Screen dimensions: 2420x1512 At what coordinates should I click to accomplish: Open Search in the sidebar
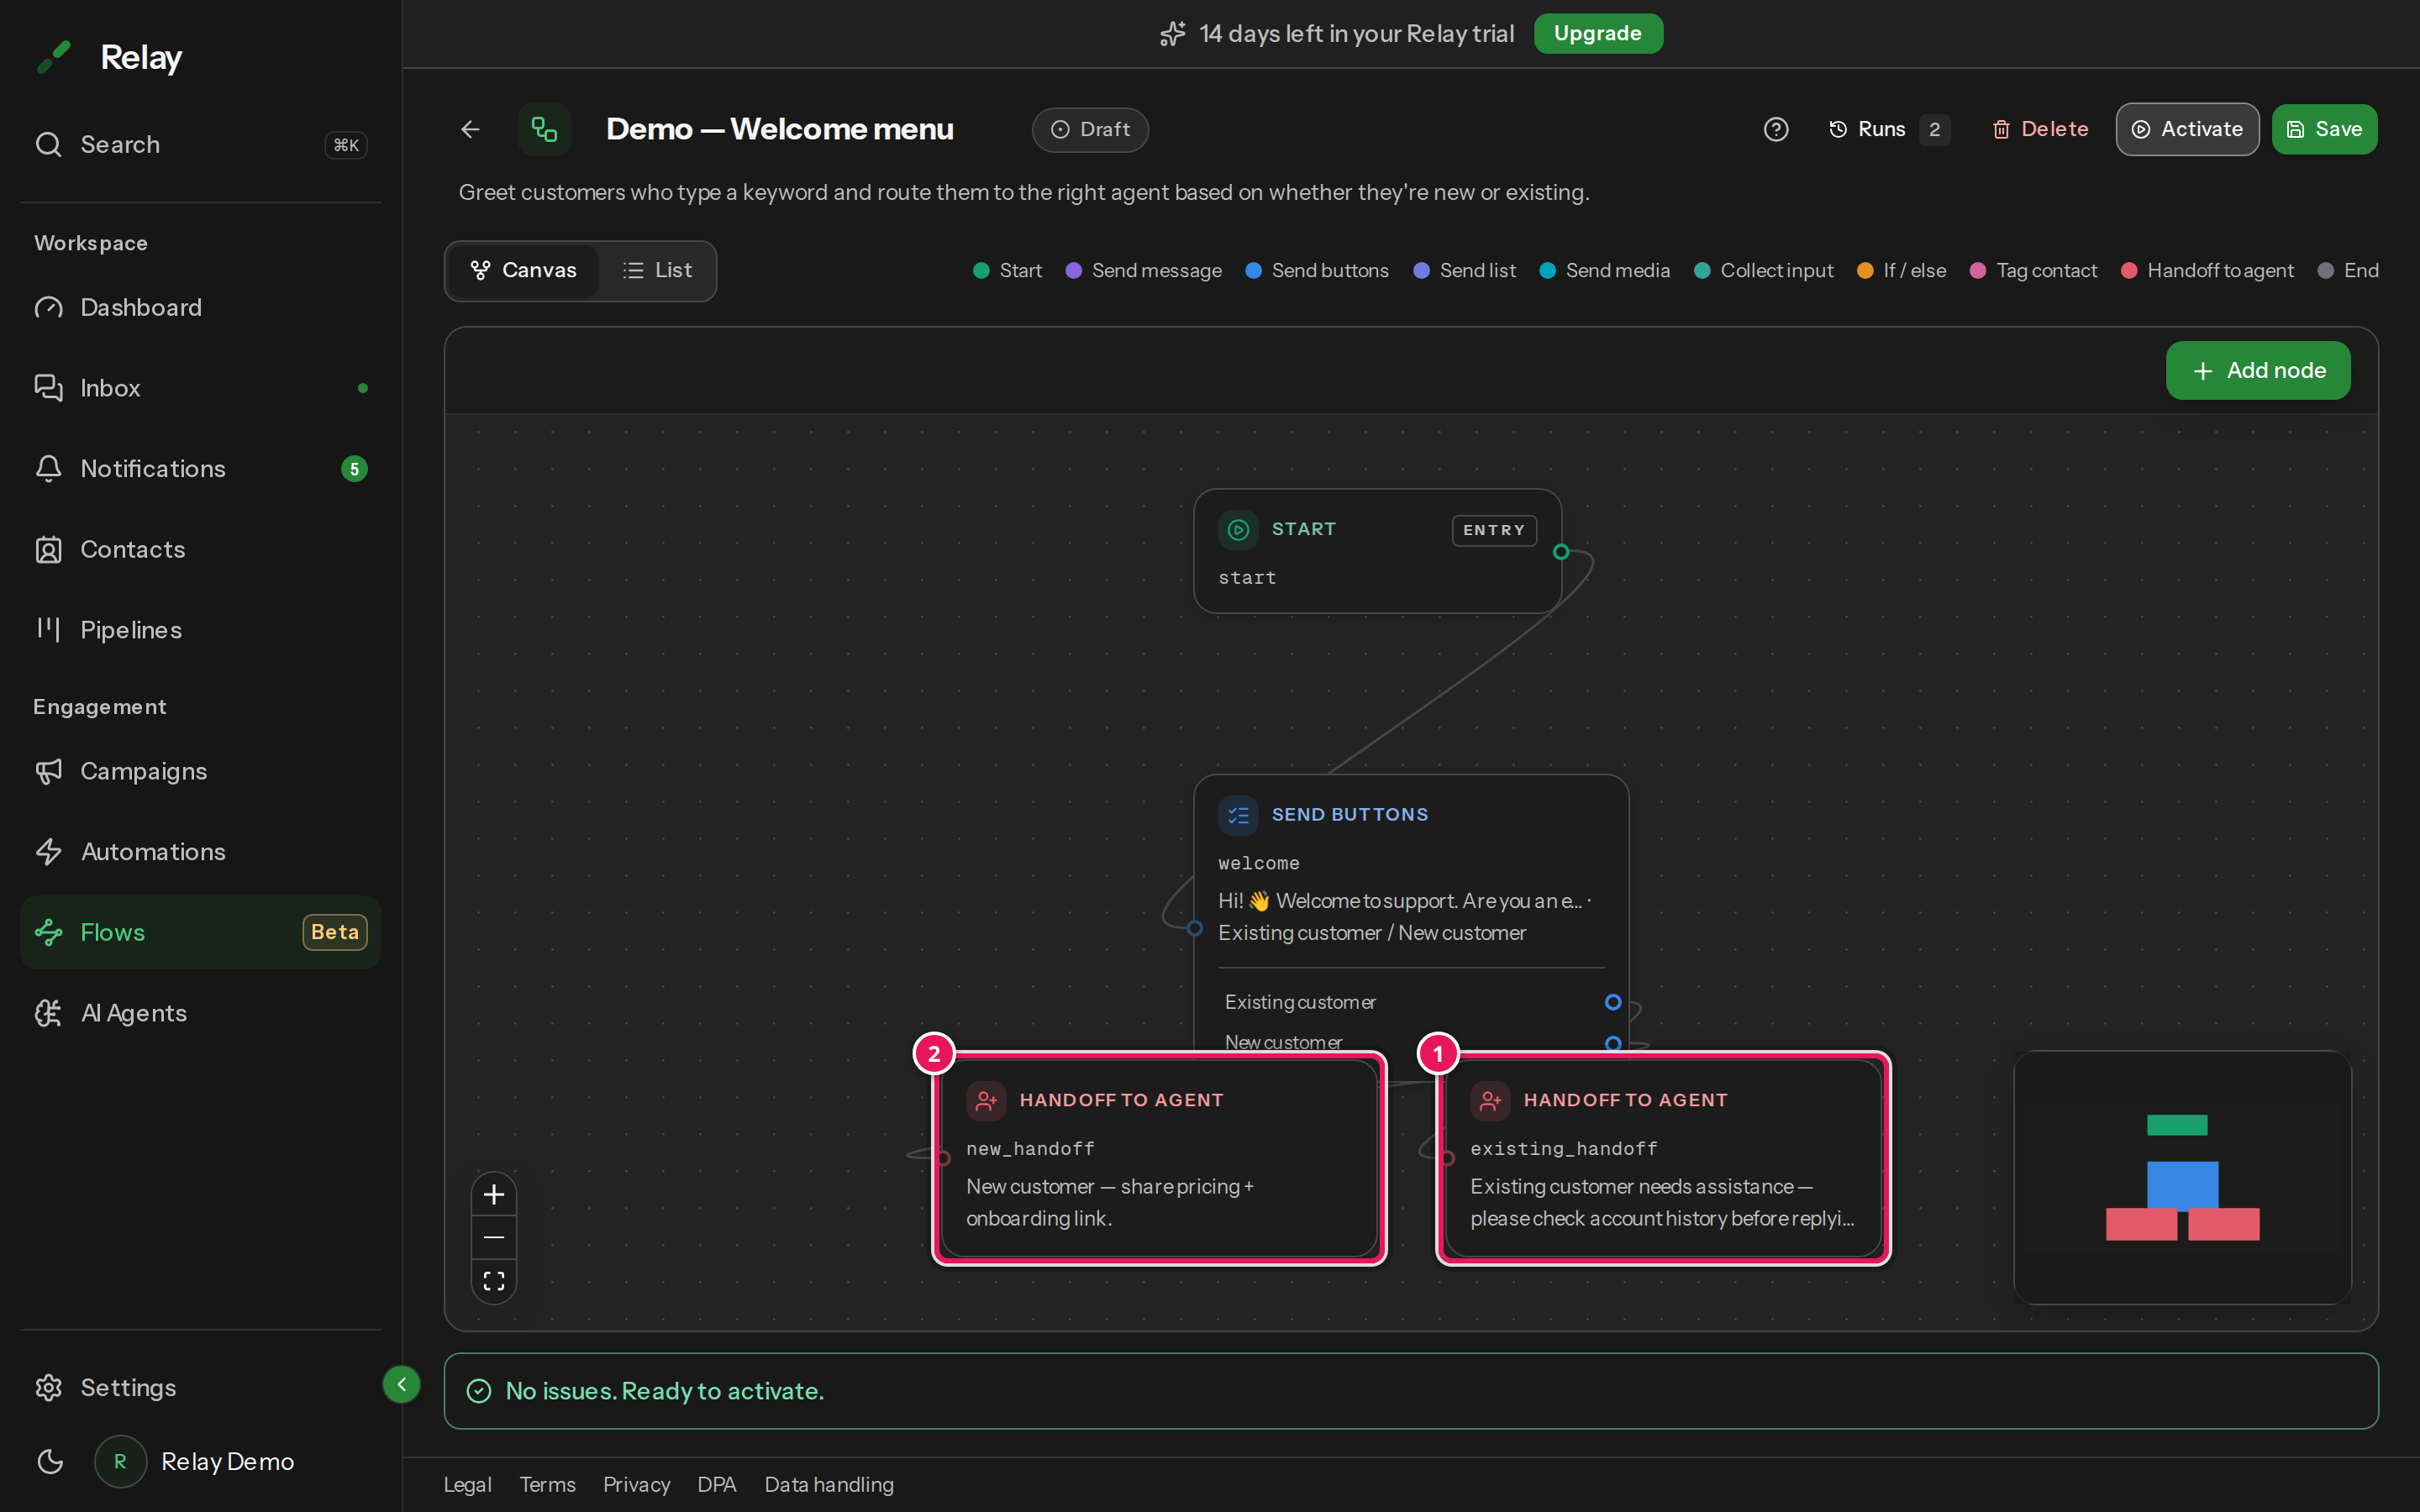coord(200,144)
